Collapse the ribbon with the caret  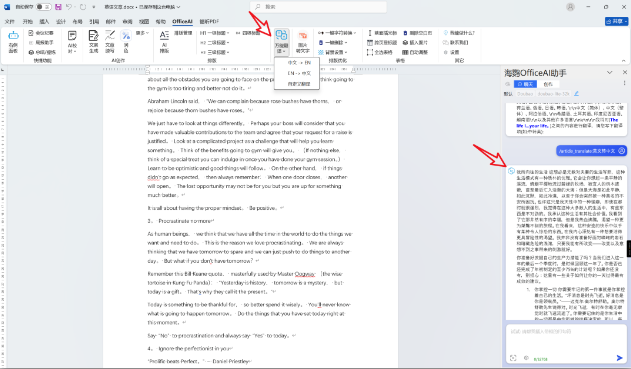point(623,61)
